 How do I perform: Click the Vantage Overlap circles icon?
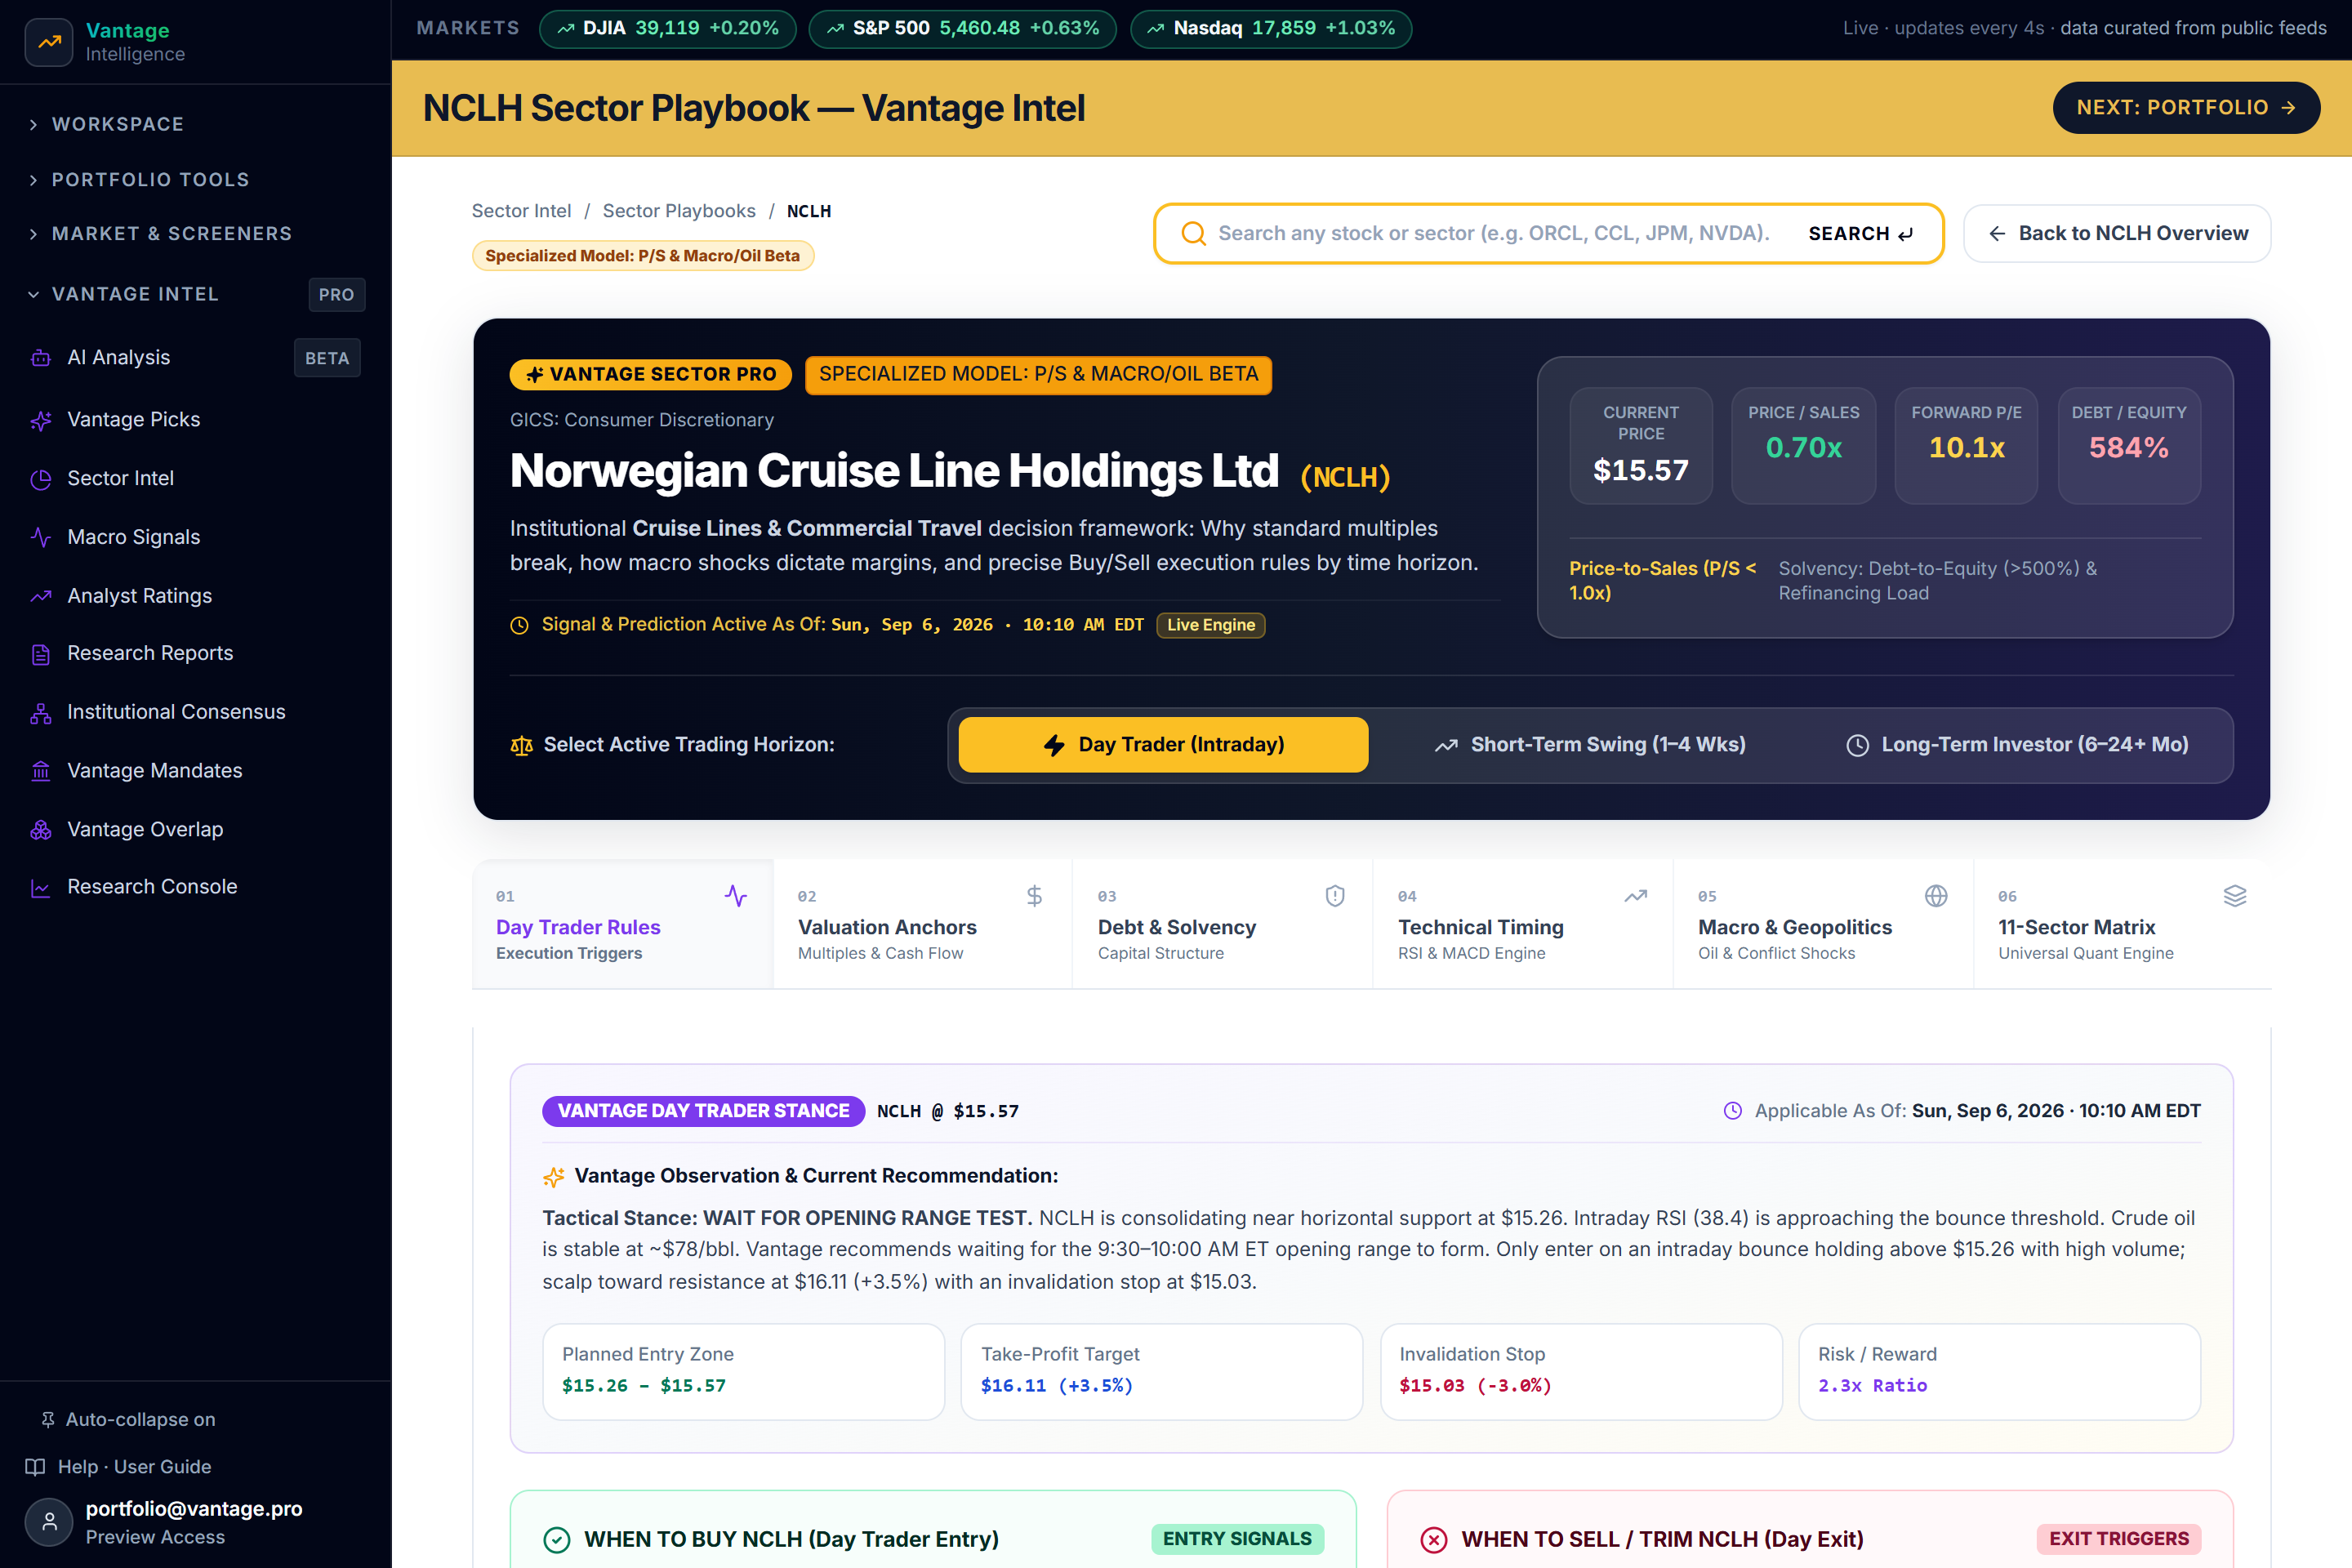pos(41,830)
